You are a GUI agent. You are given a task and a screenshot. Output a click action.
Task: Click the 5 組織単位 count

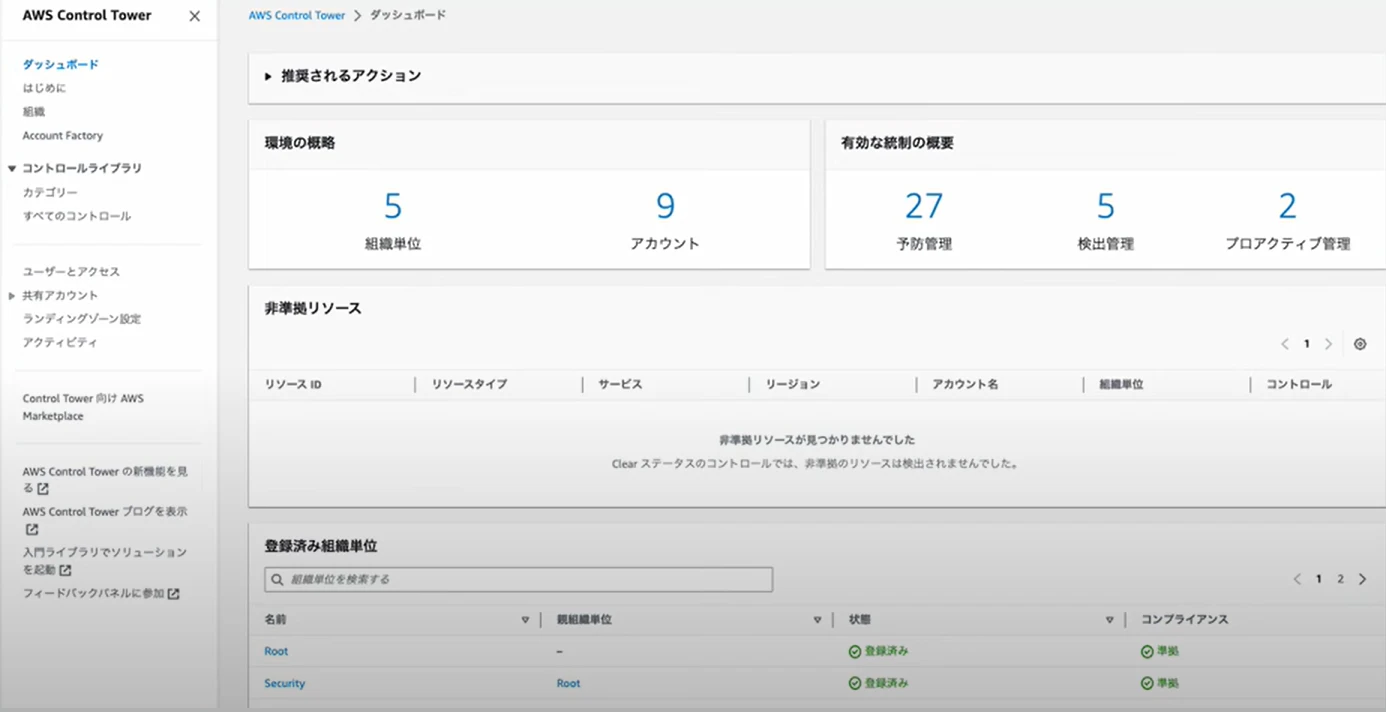[x=393, y=206]
